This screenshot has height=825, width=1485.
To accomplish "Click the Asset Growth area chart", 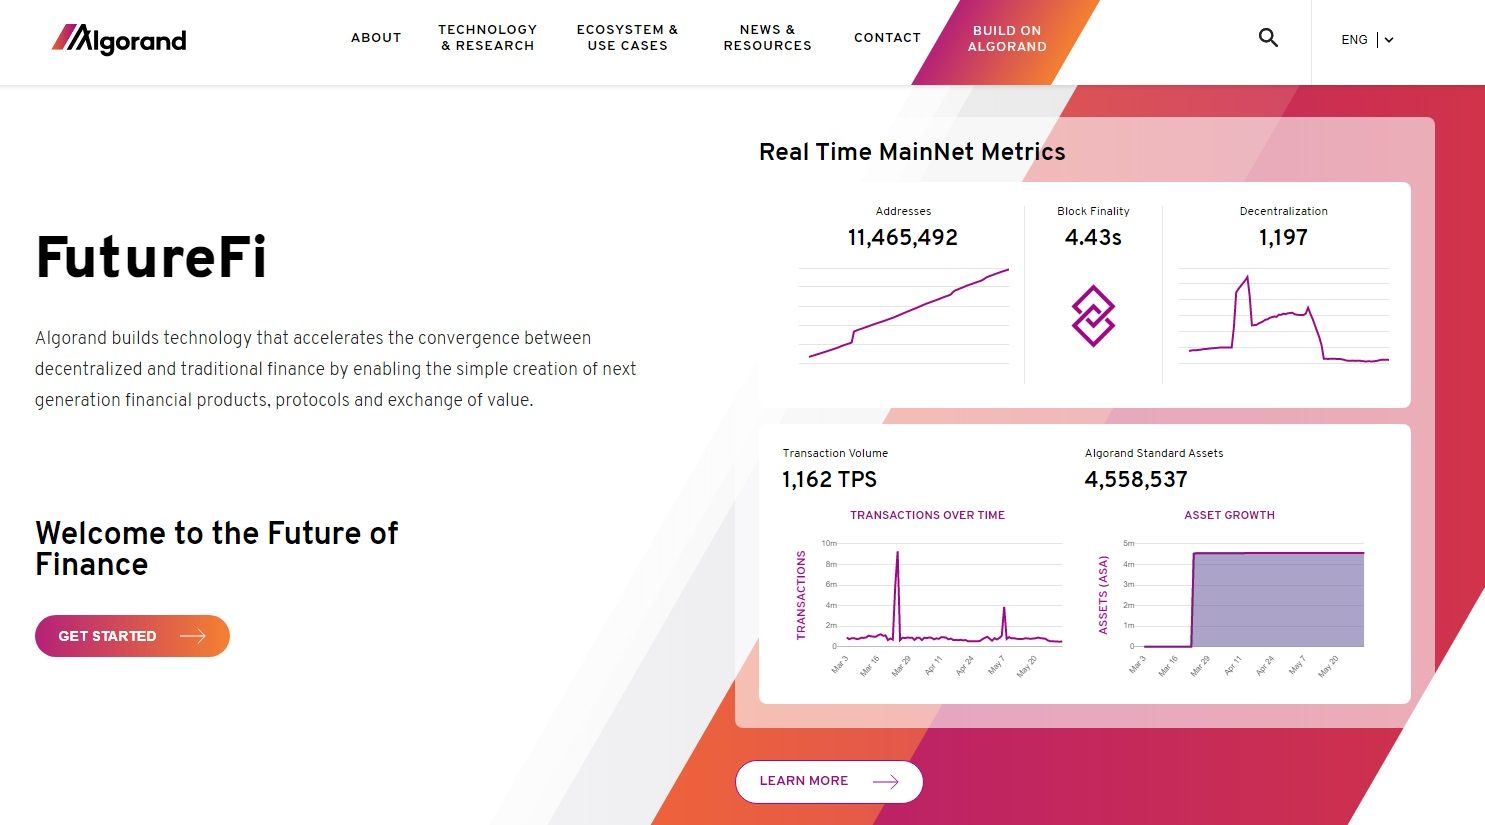I will [x=1278, y=598].
